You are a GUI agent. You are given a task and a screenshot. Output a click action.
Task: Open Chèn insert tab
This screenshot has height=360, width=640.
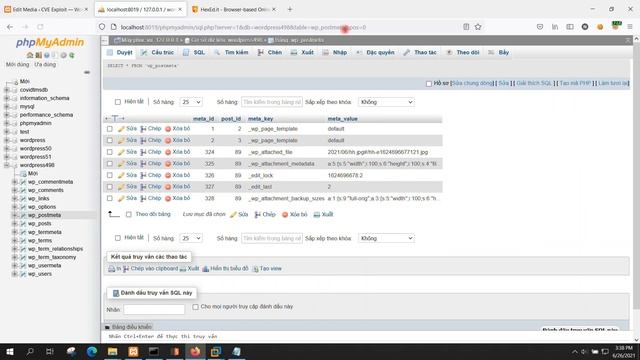(x=270, y=52)
